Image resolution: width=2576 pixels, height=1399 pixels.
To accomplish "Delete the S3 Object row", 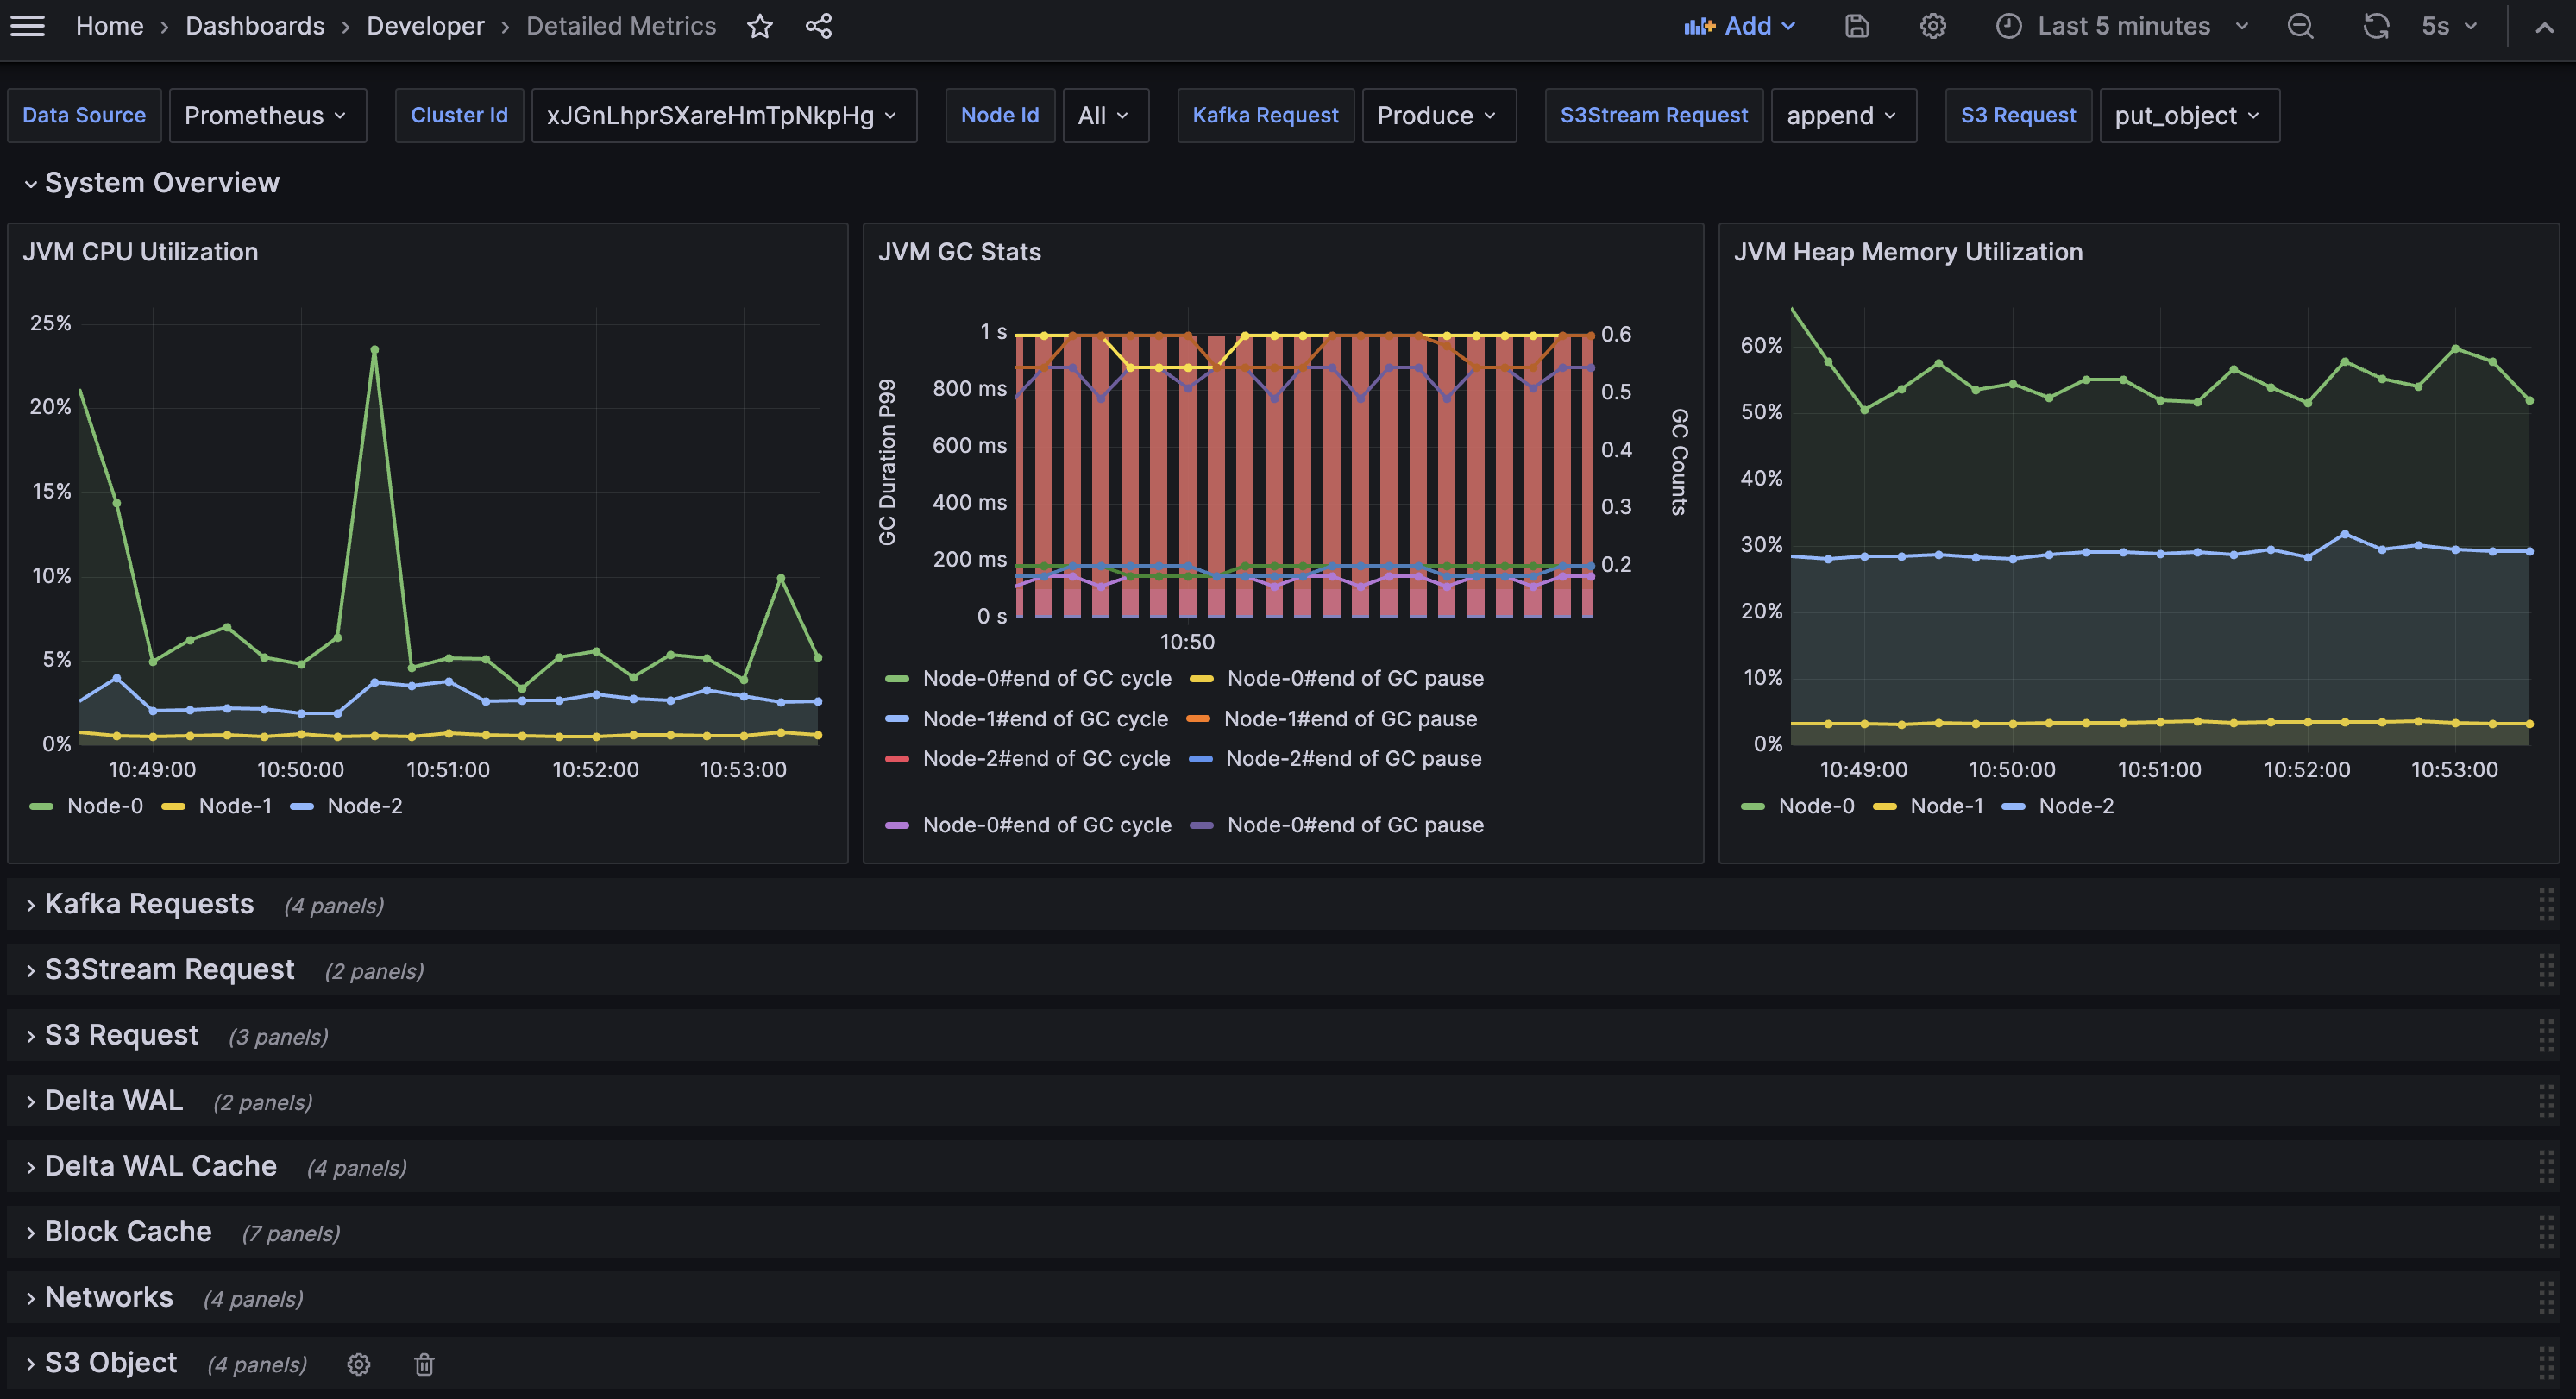I will (x=424, y=1364).
